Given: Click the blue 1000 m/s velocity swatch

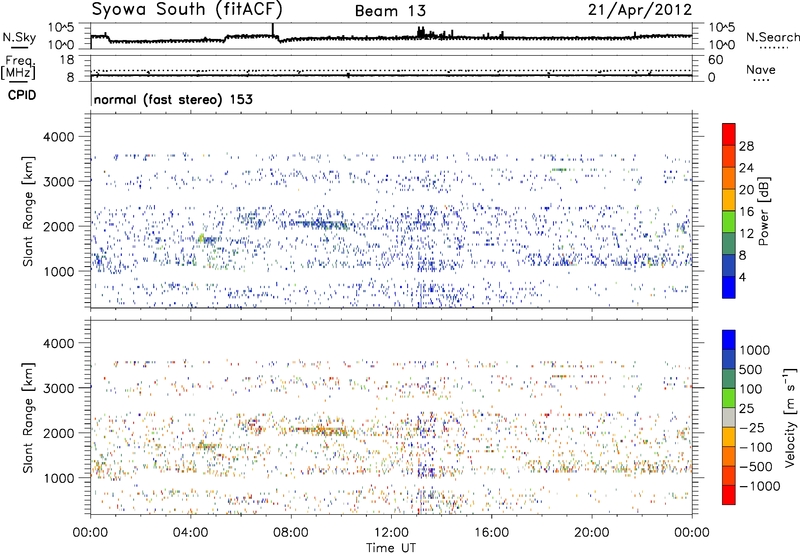Looking at the screenshot, I should [x=729, y=340].
